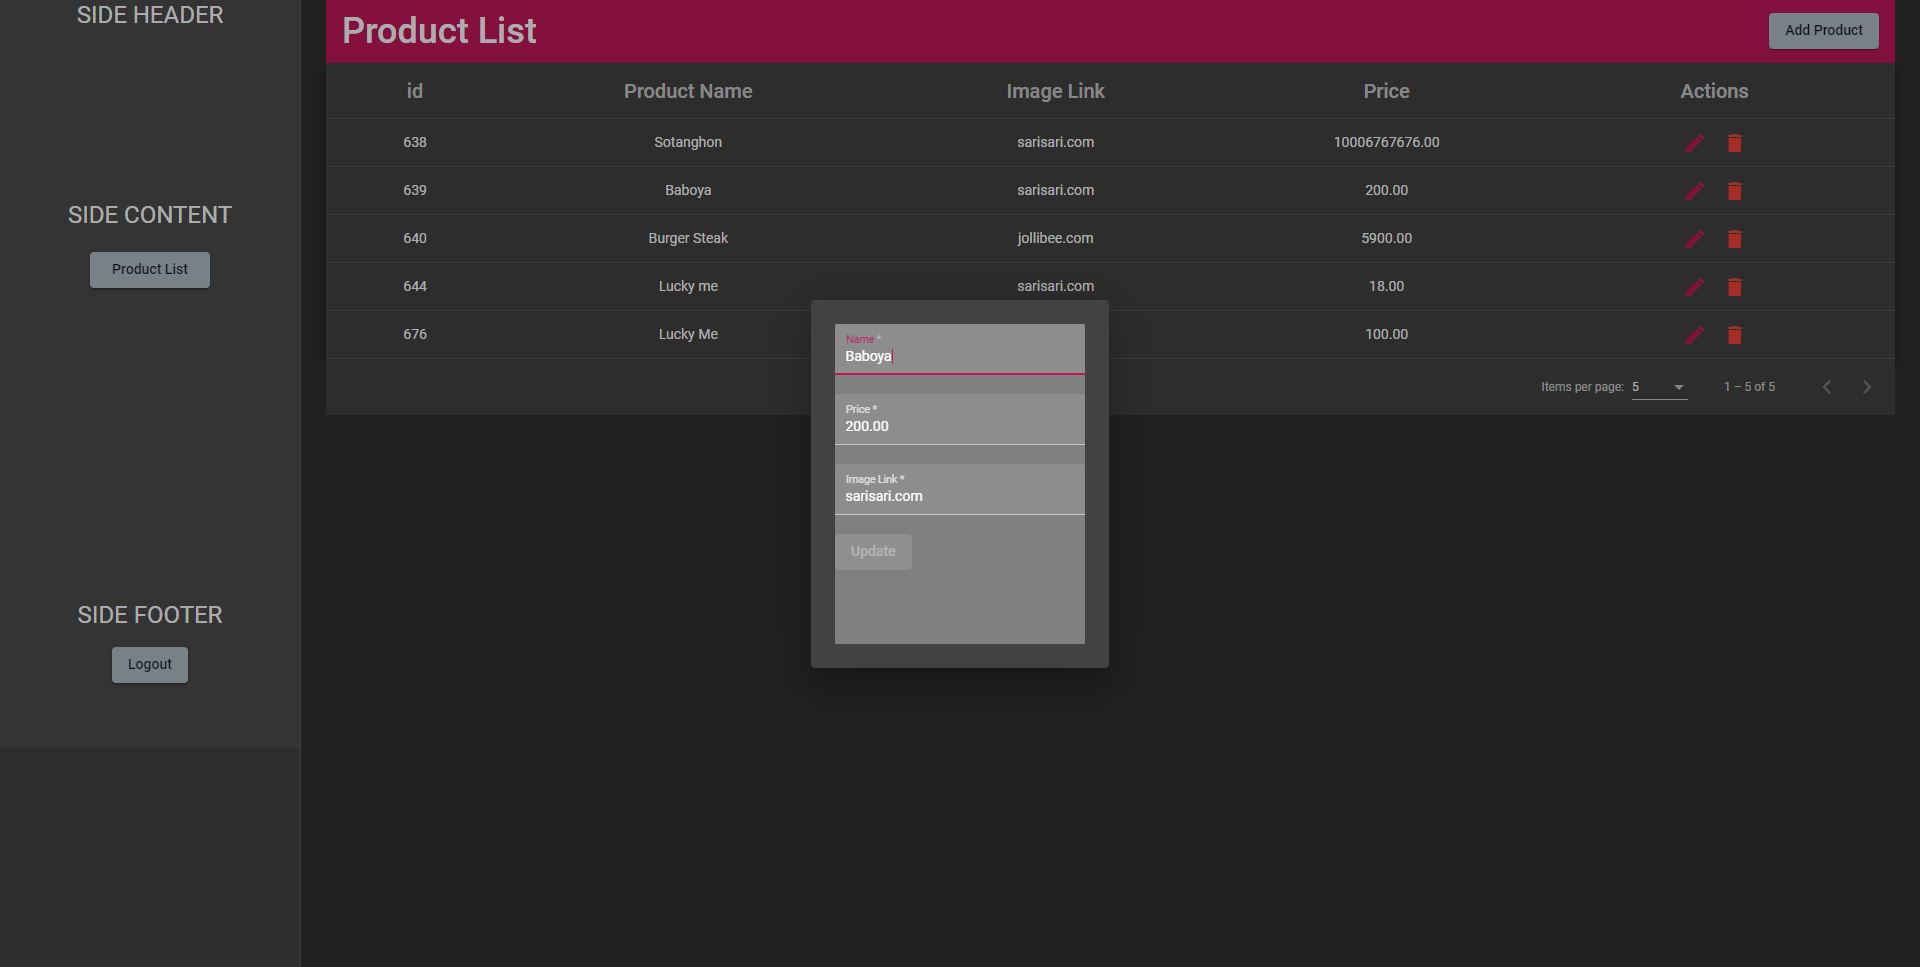Focus the Image Link input field
Image resolution: width=1920 pixels, height=967 pixels.
tap(960, 489)
